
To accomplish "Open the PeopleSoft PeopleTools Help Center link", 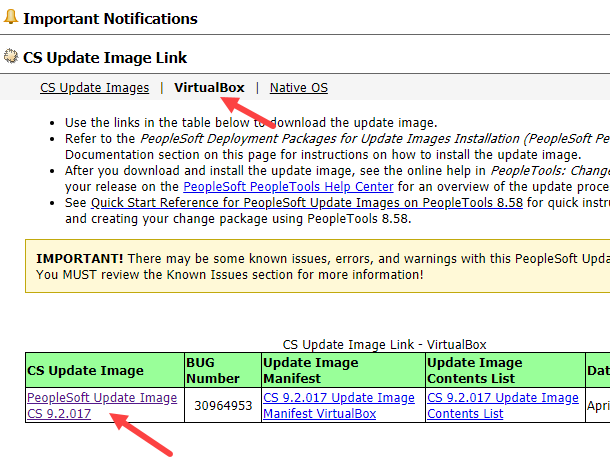I will click(288, 187).
